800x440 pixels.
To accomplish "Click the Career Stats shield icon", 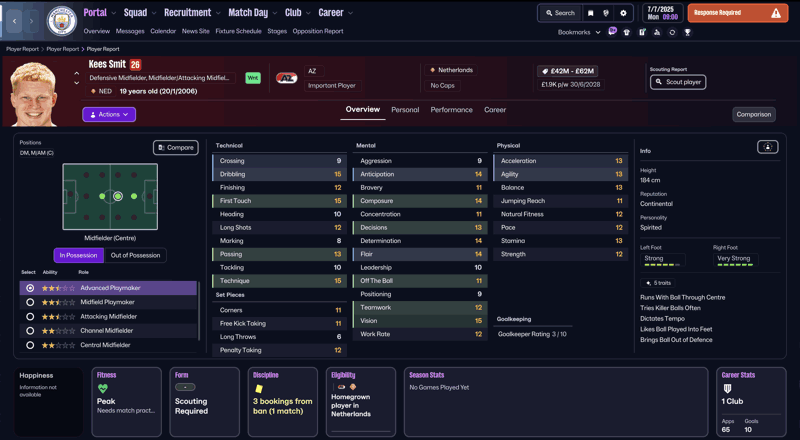I will click(727, 389).
